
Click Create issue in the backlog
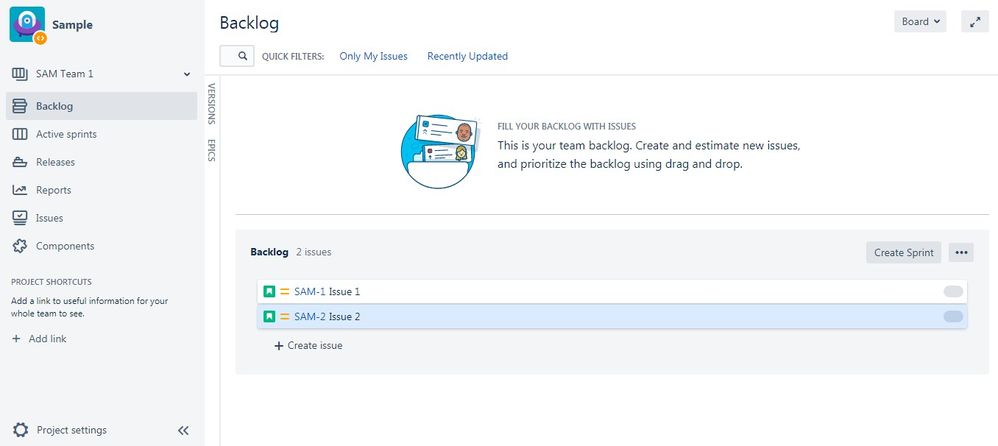coord(308,346)
